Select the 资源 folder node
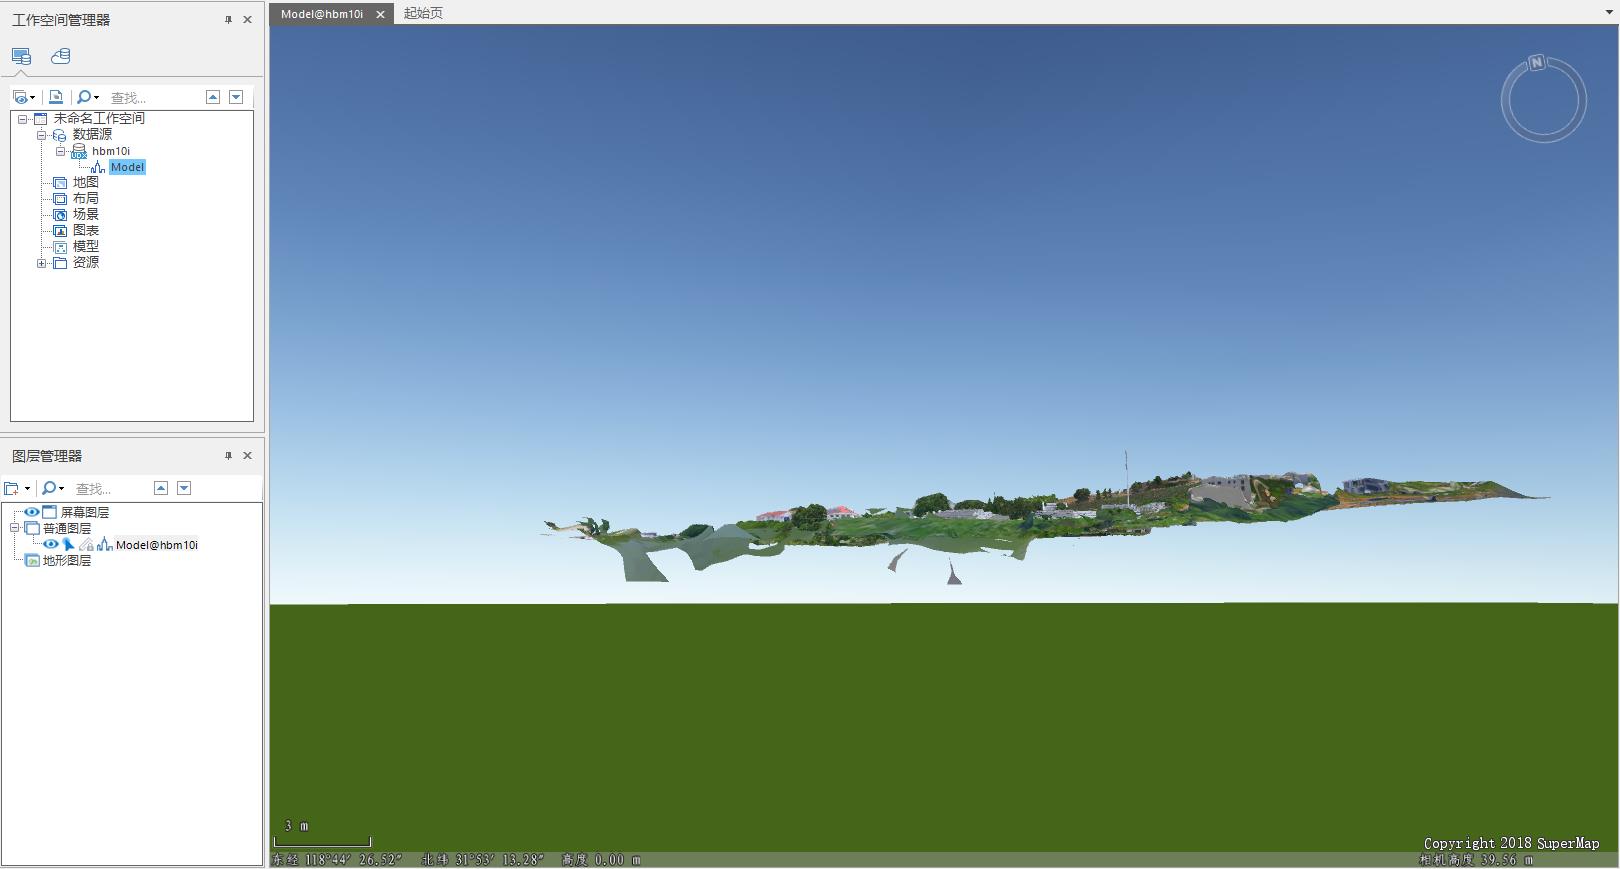This screenshot has width=1620, height=869. [85, 262]
